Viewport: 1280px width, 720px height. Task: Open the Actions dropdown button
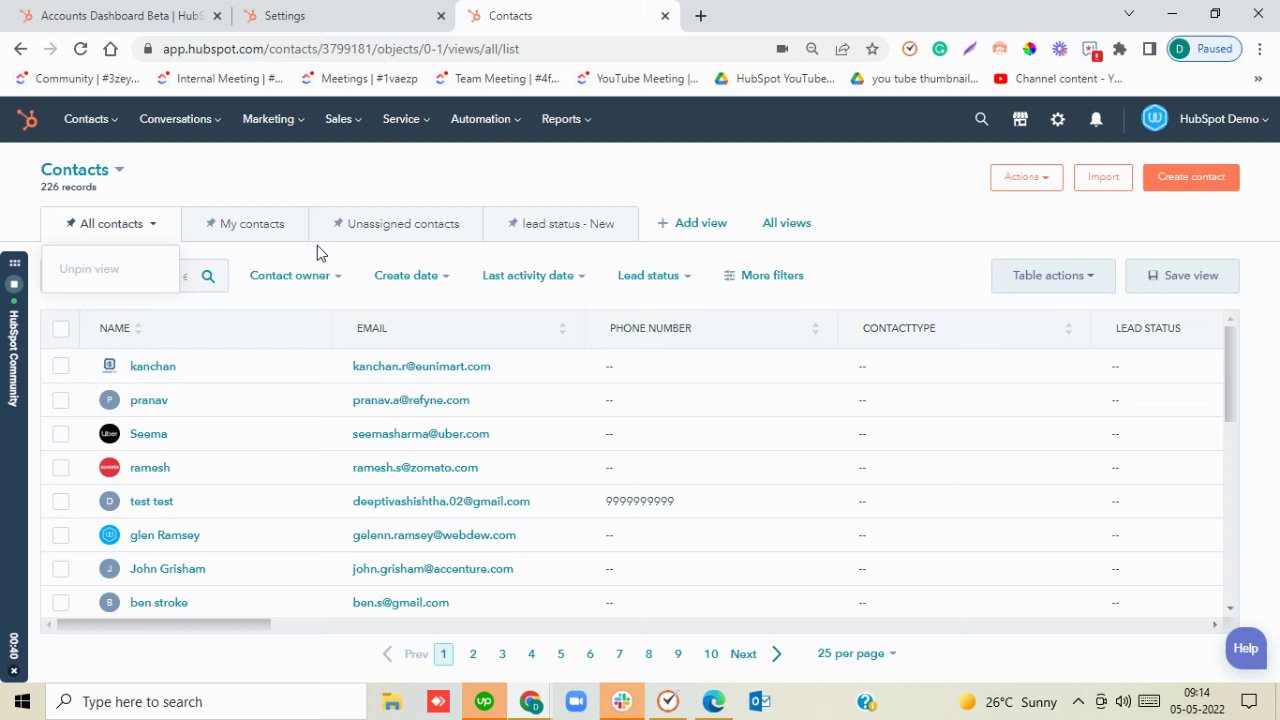pyautogui.click(x=1026, y=177)
